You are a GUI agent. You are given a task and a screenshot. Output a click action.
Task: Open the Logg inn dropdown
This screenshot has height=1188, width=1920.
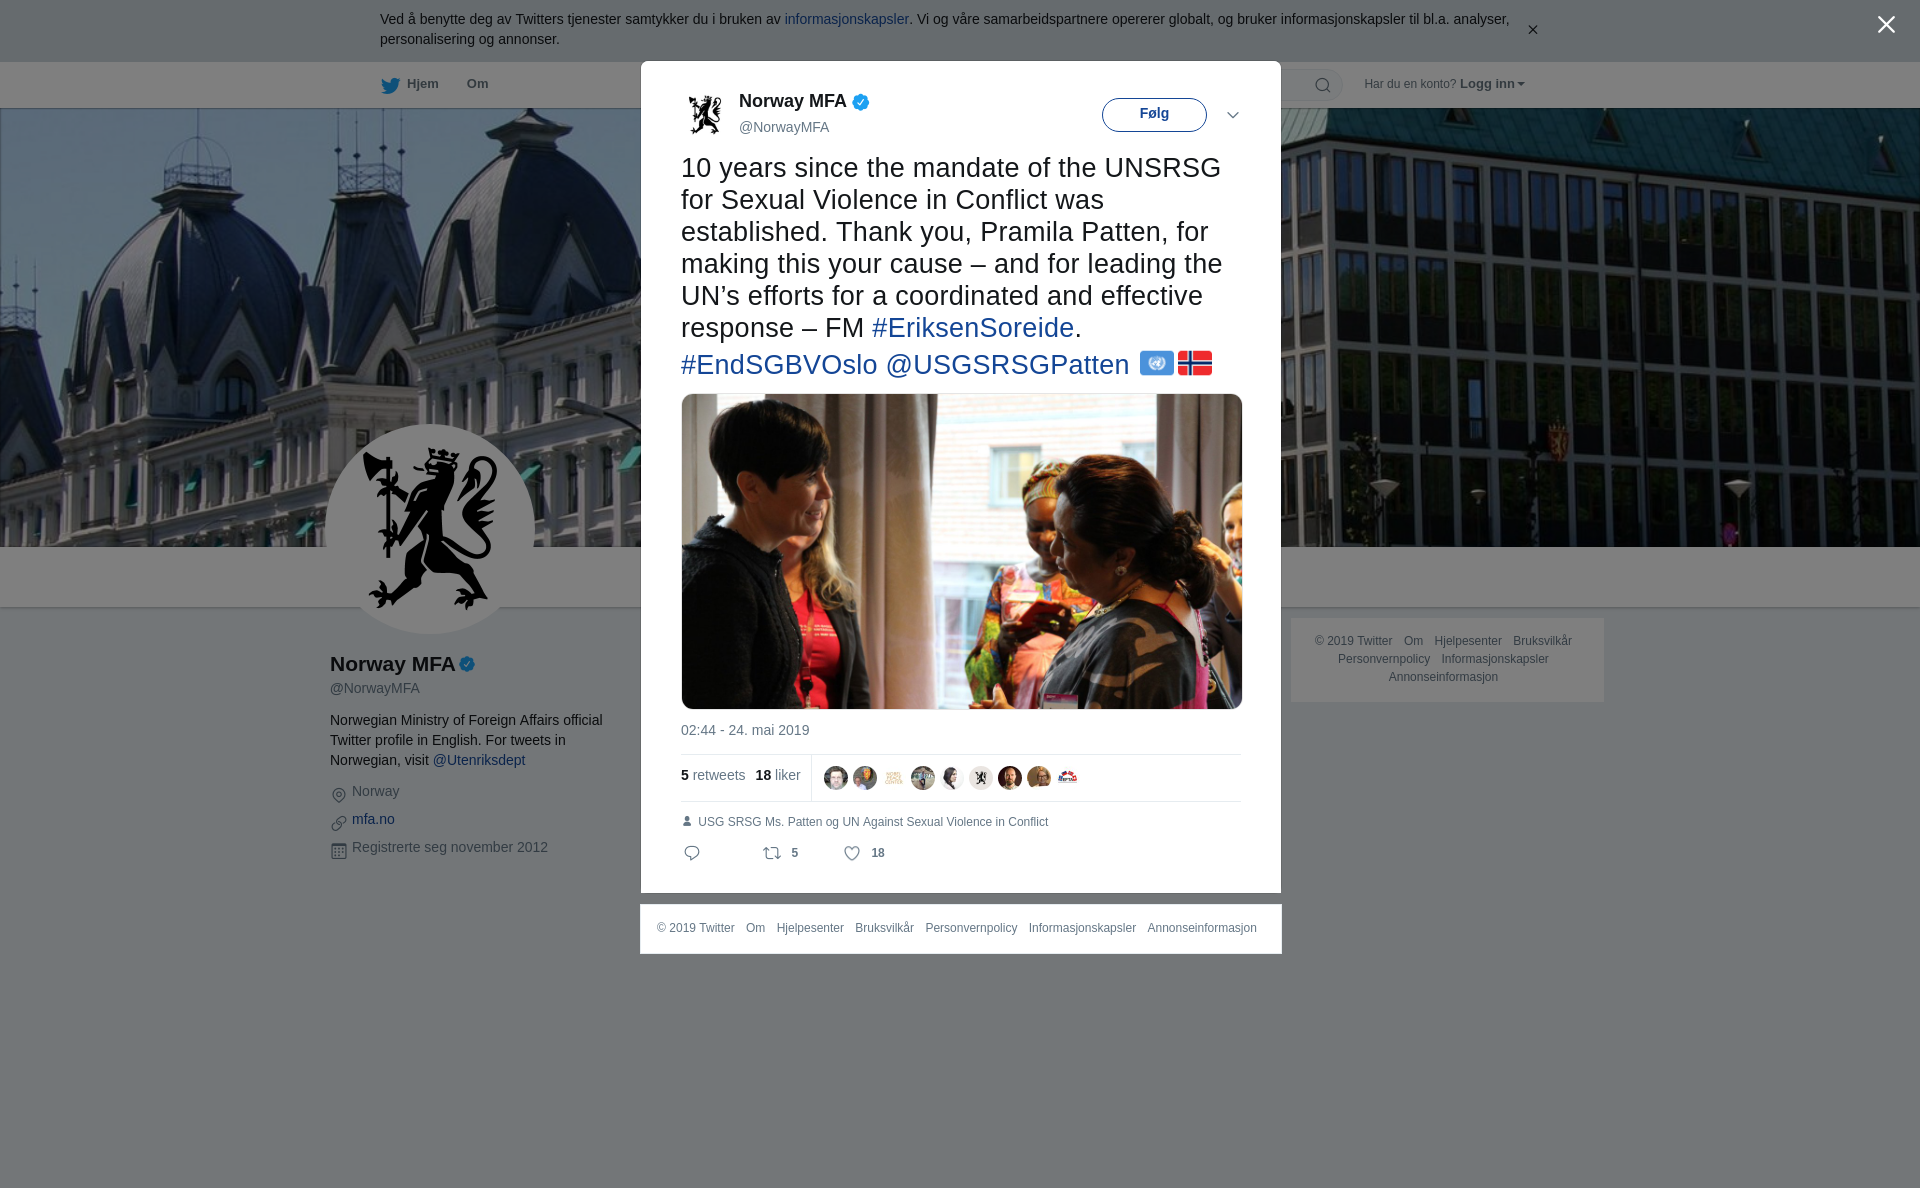[1492, 84]
